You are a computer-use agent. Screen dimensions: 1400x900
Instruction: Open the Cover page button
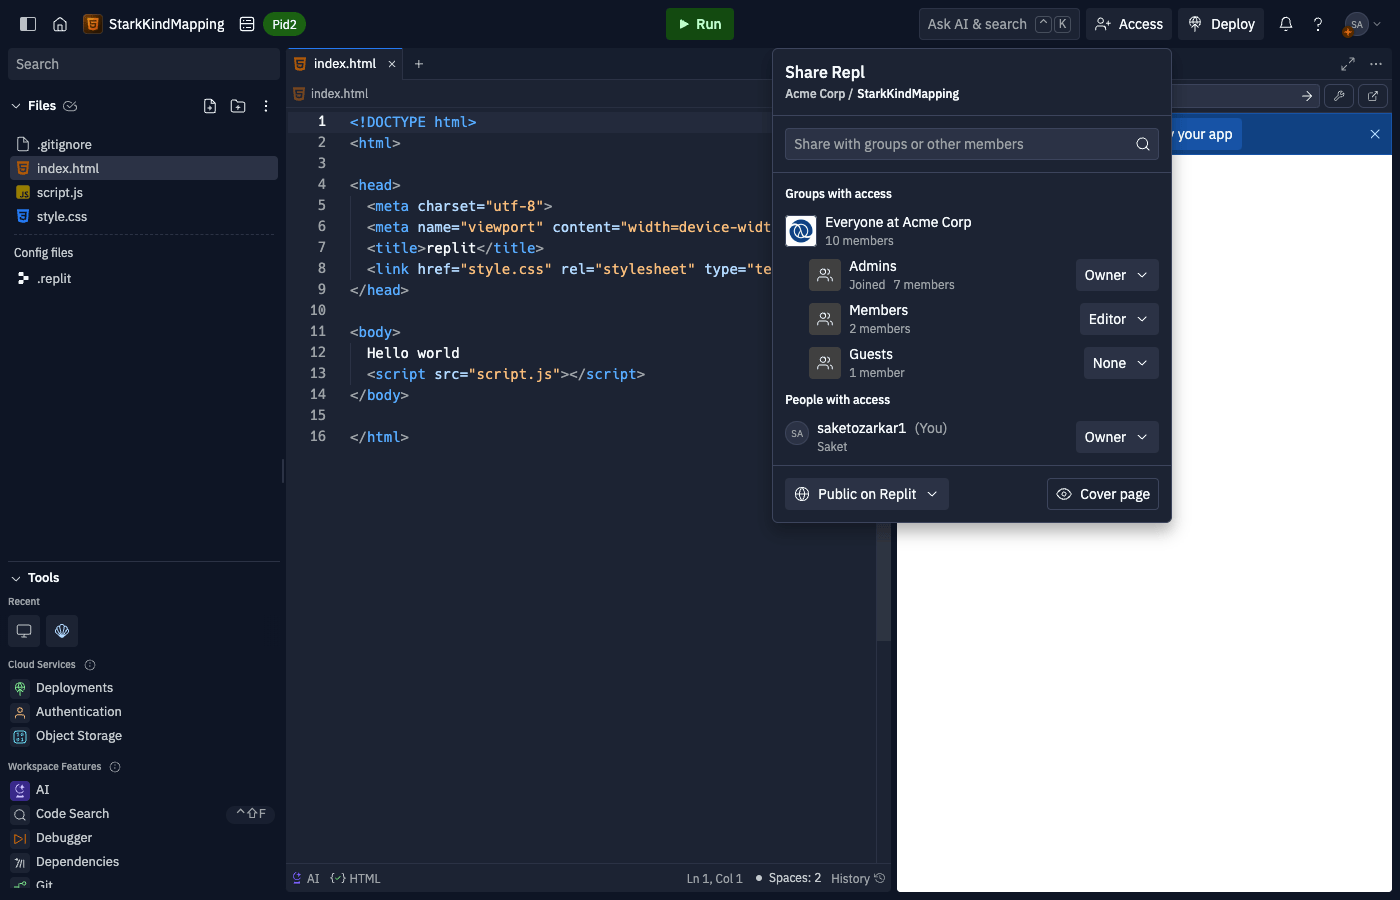tap(1103, 494)
